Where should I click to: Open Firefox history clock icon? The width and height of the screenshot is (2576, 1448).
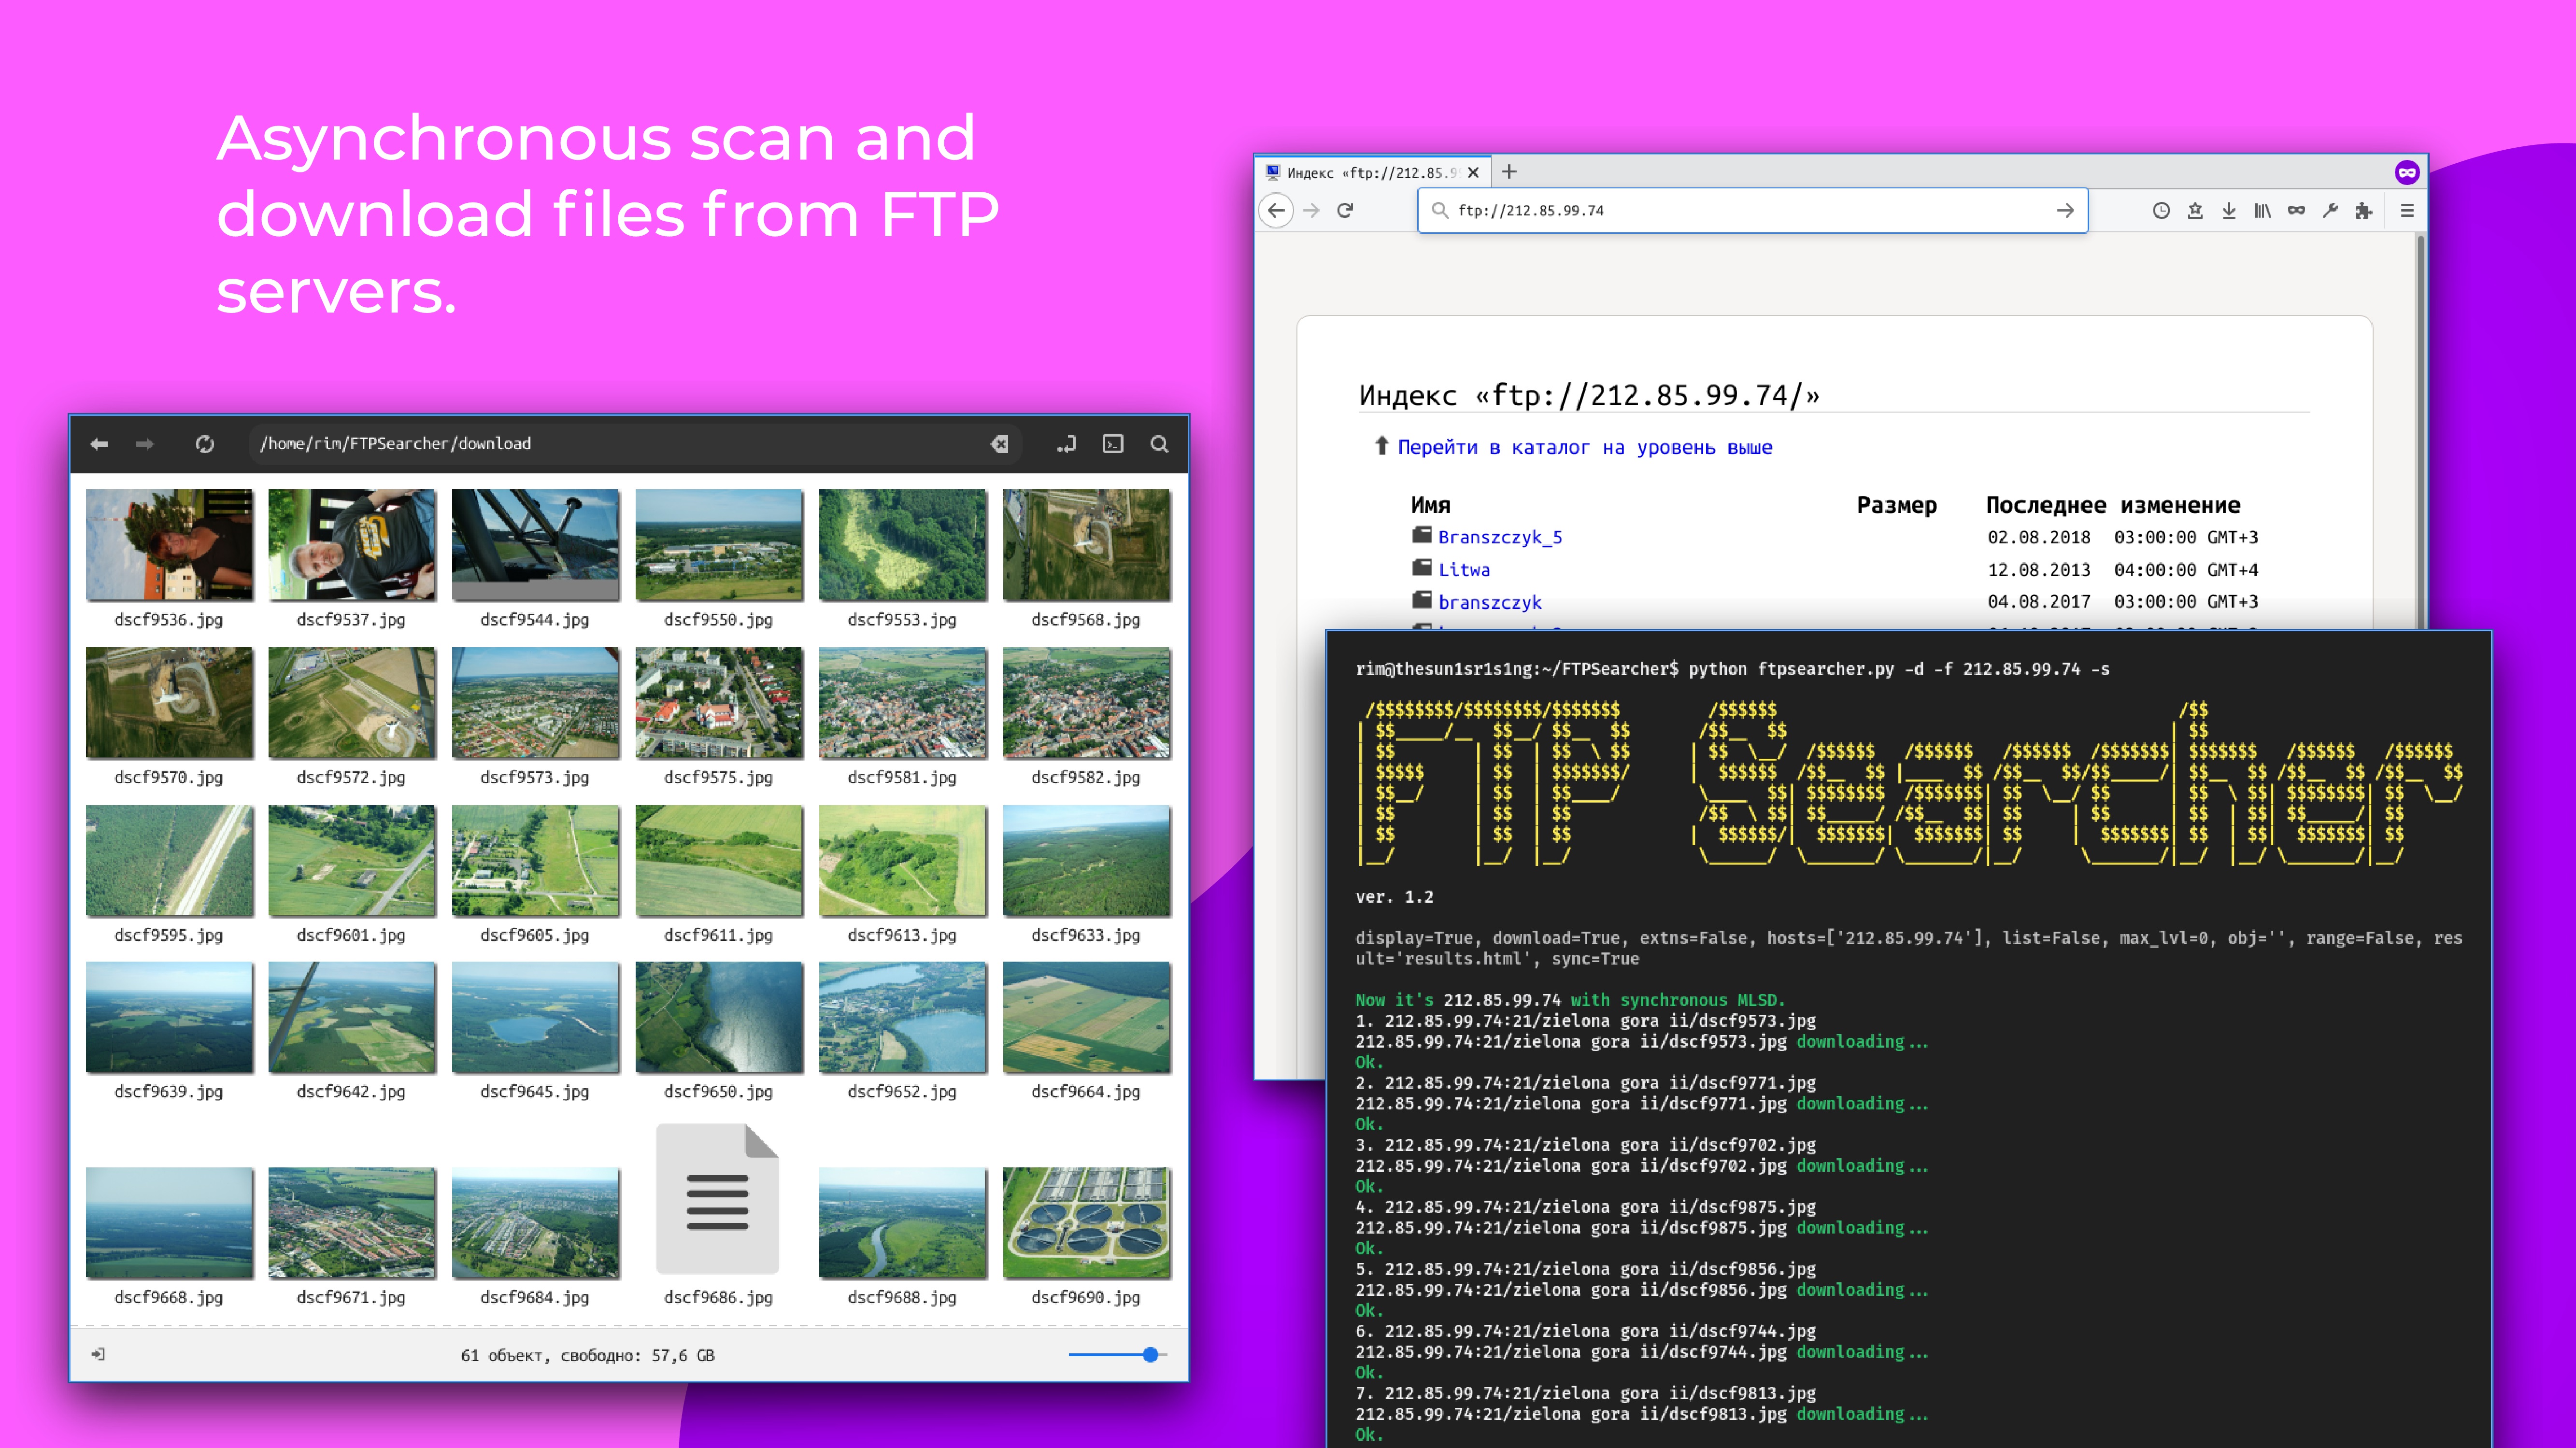[x=2160, y=210]
